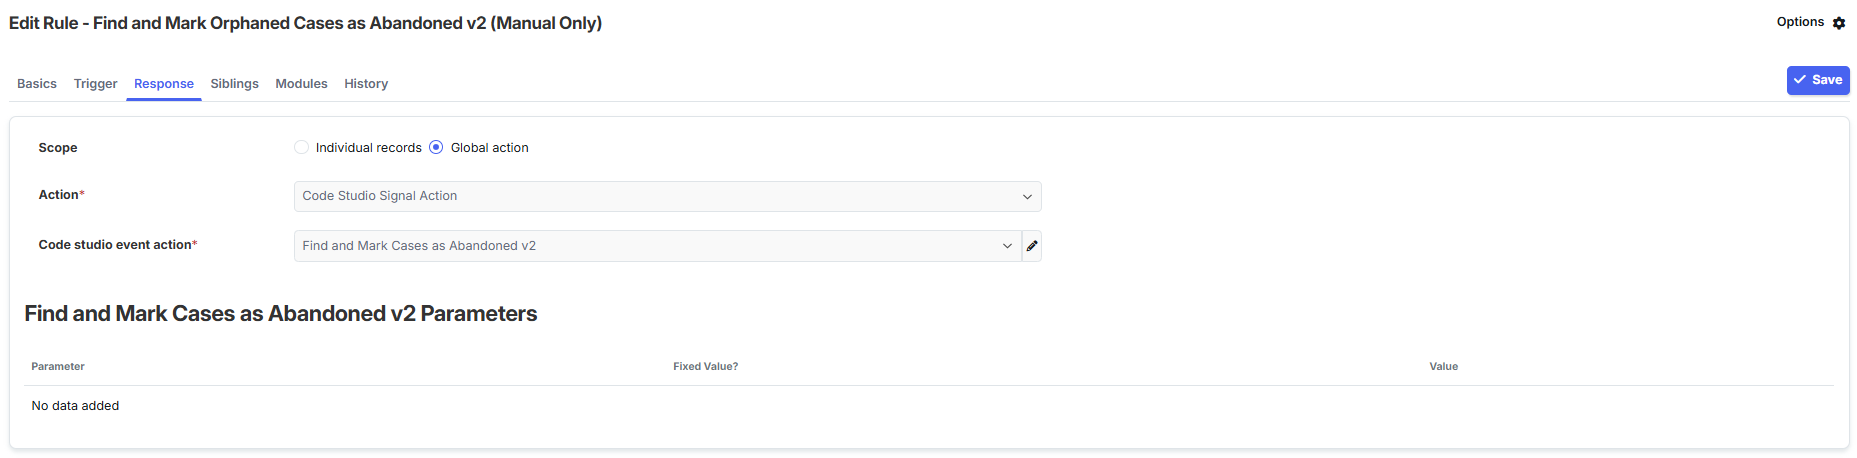
Task: Click the checkmark icon on Save button
Action: point(1800,80)
